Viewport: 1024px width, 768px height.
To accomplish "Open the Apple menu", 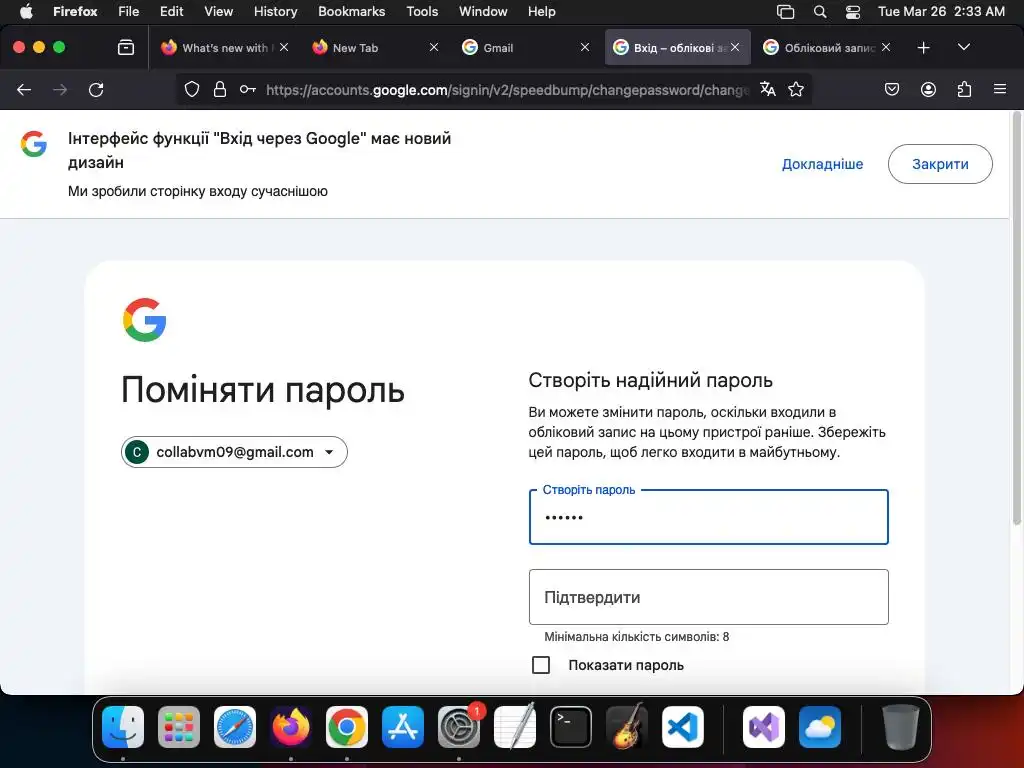I will tap(26, 11).
